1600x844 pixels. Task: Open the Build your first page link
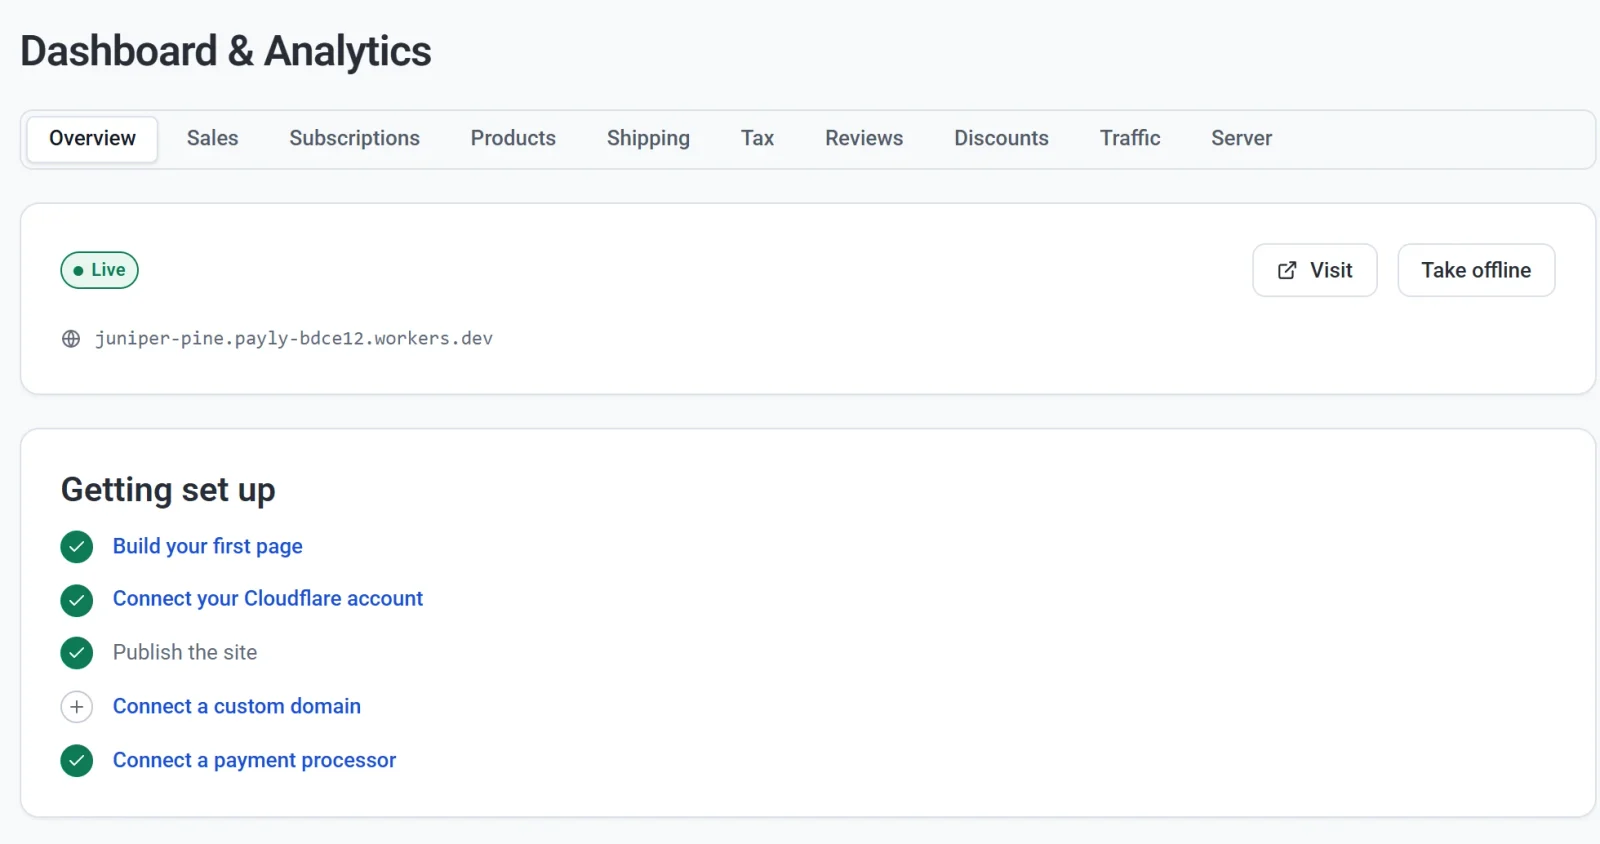tap(208, 547)
